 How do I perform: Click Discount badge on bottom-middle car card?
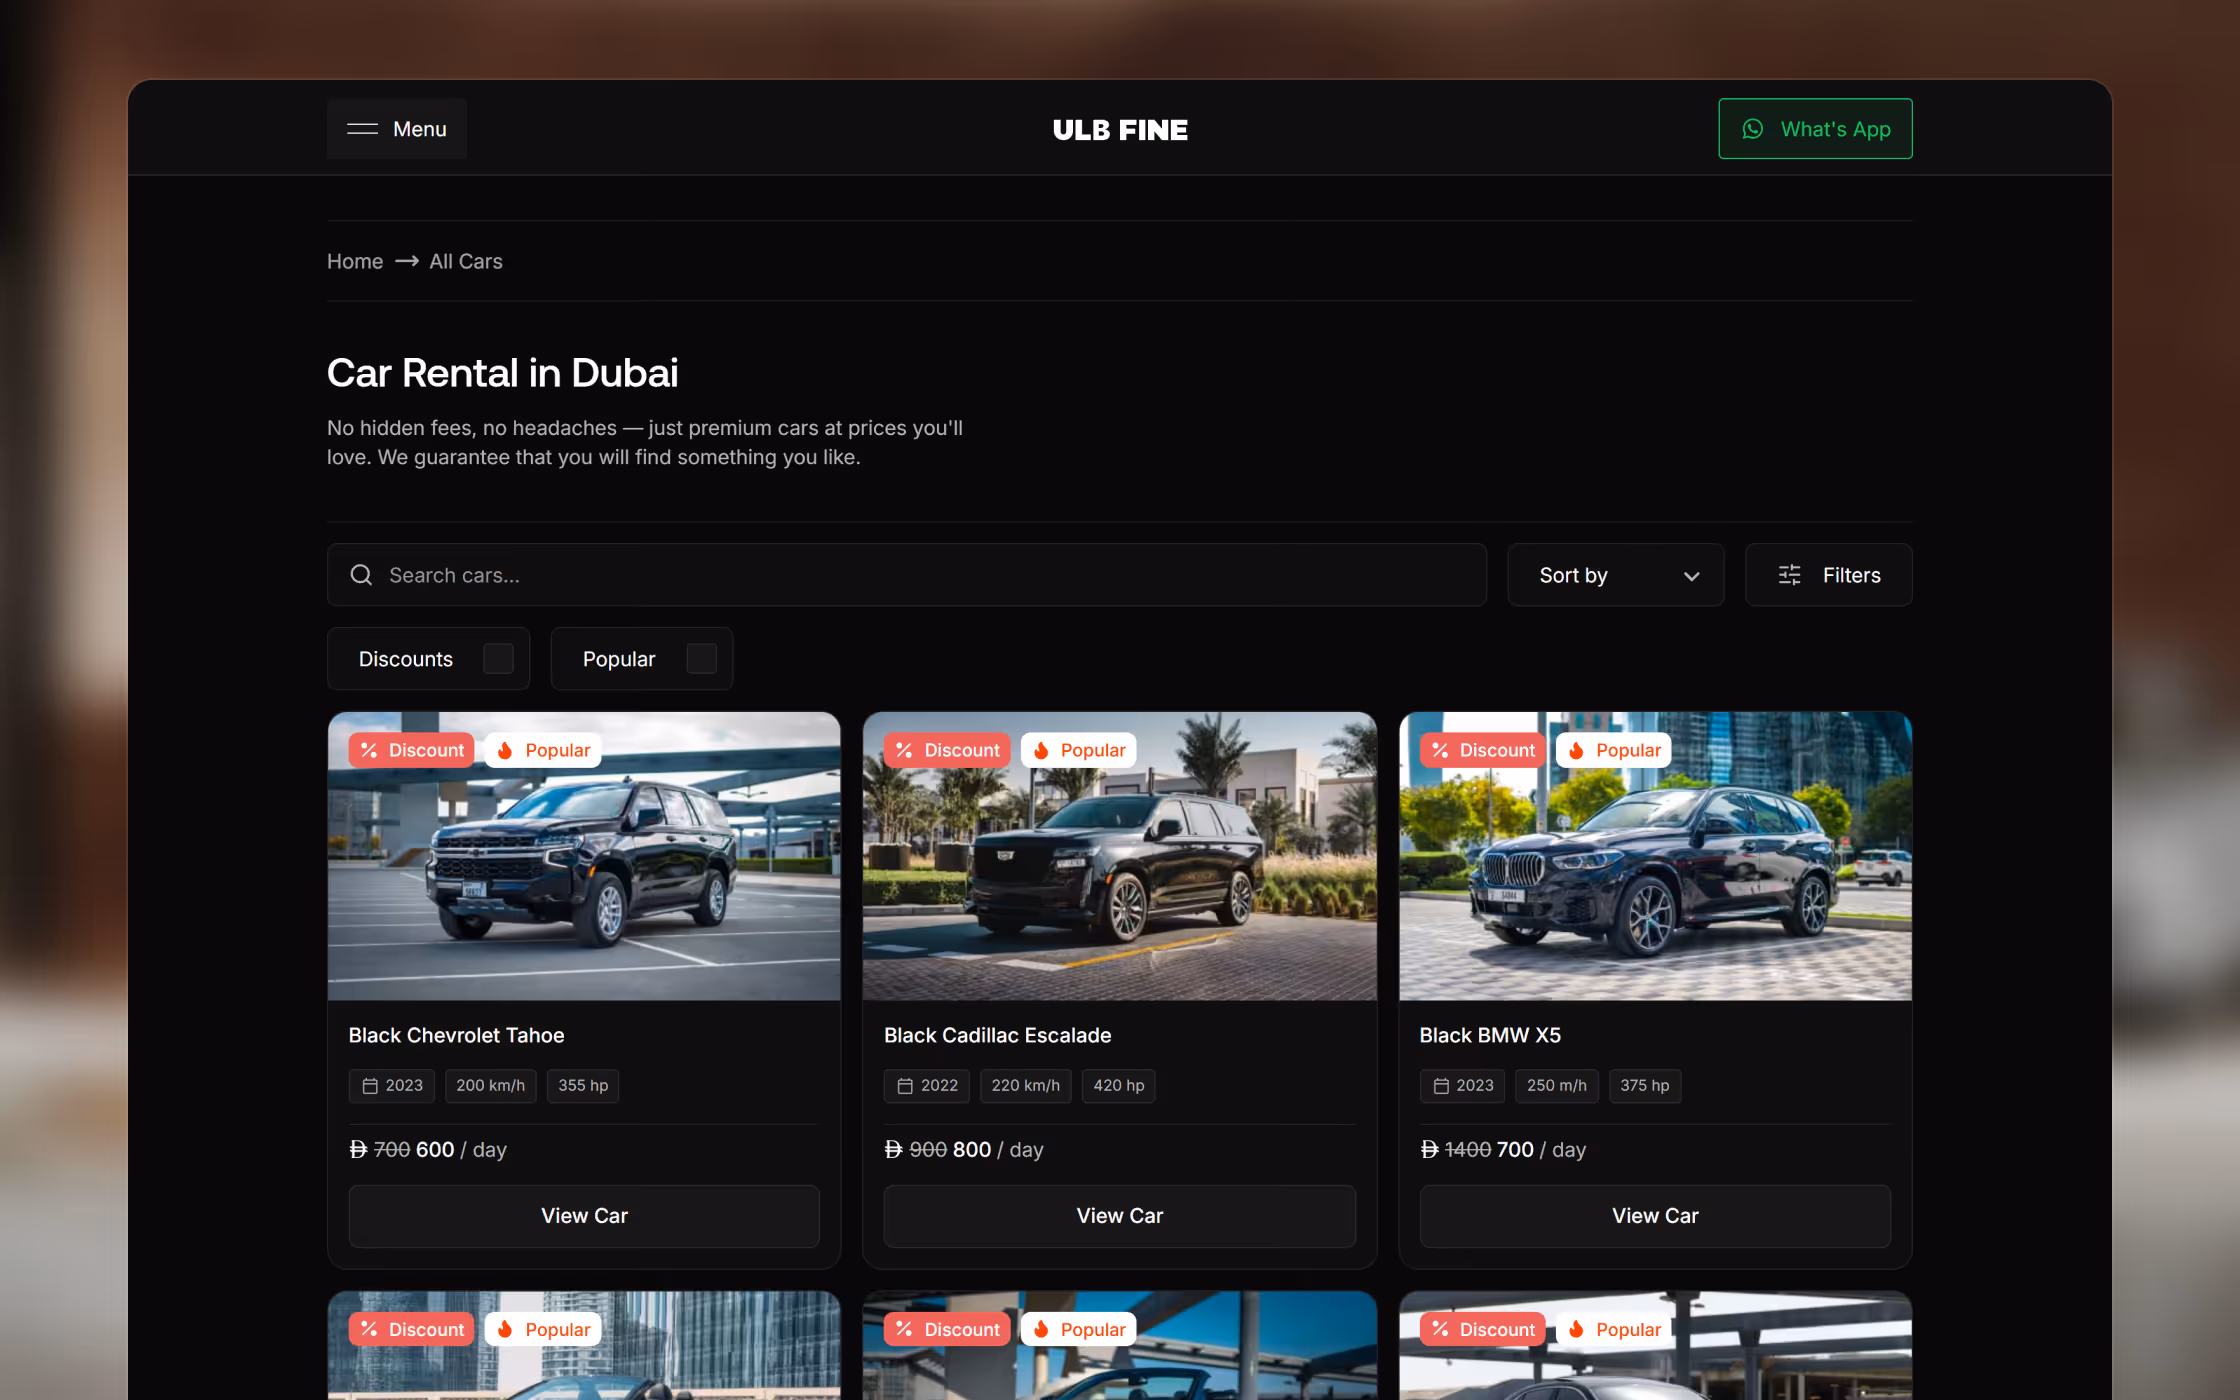click(x=947, y=1329)
